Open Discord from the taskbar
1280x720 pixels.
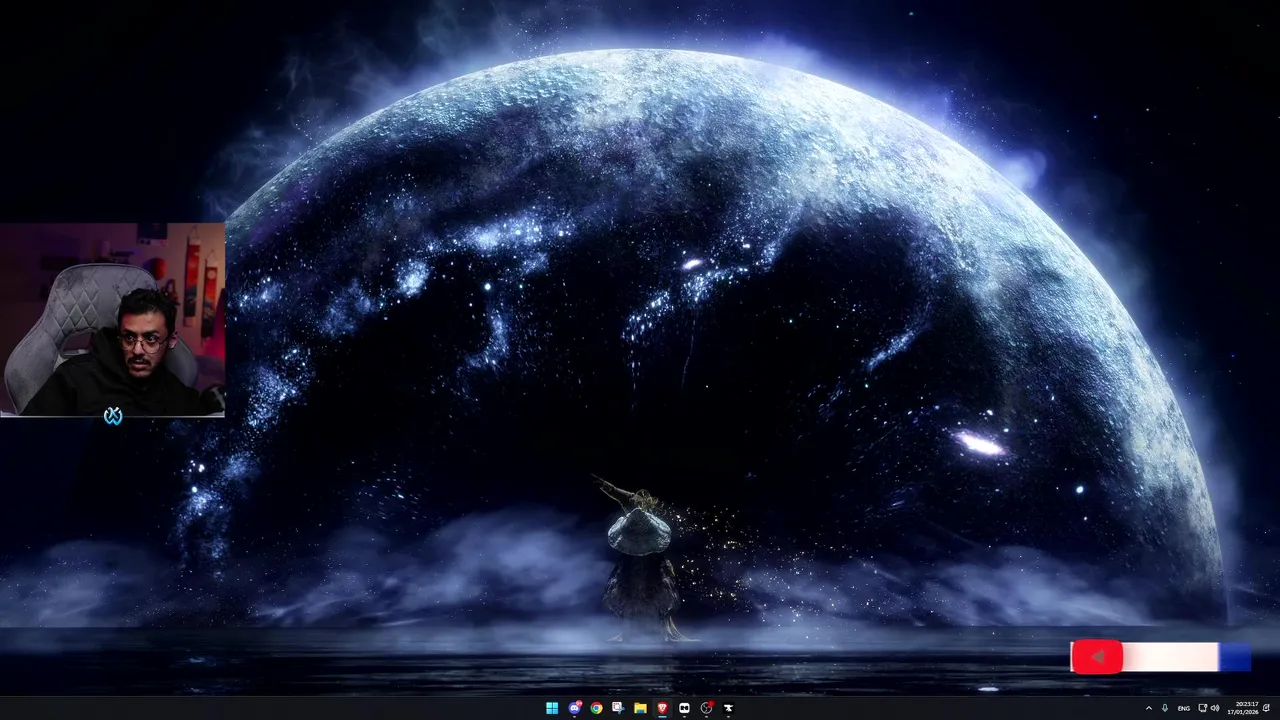point(574,708)
